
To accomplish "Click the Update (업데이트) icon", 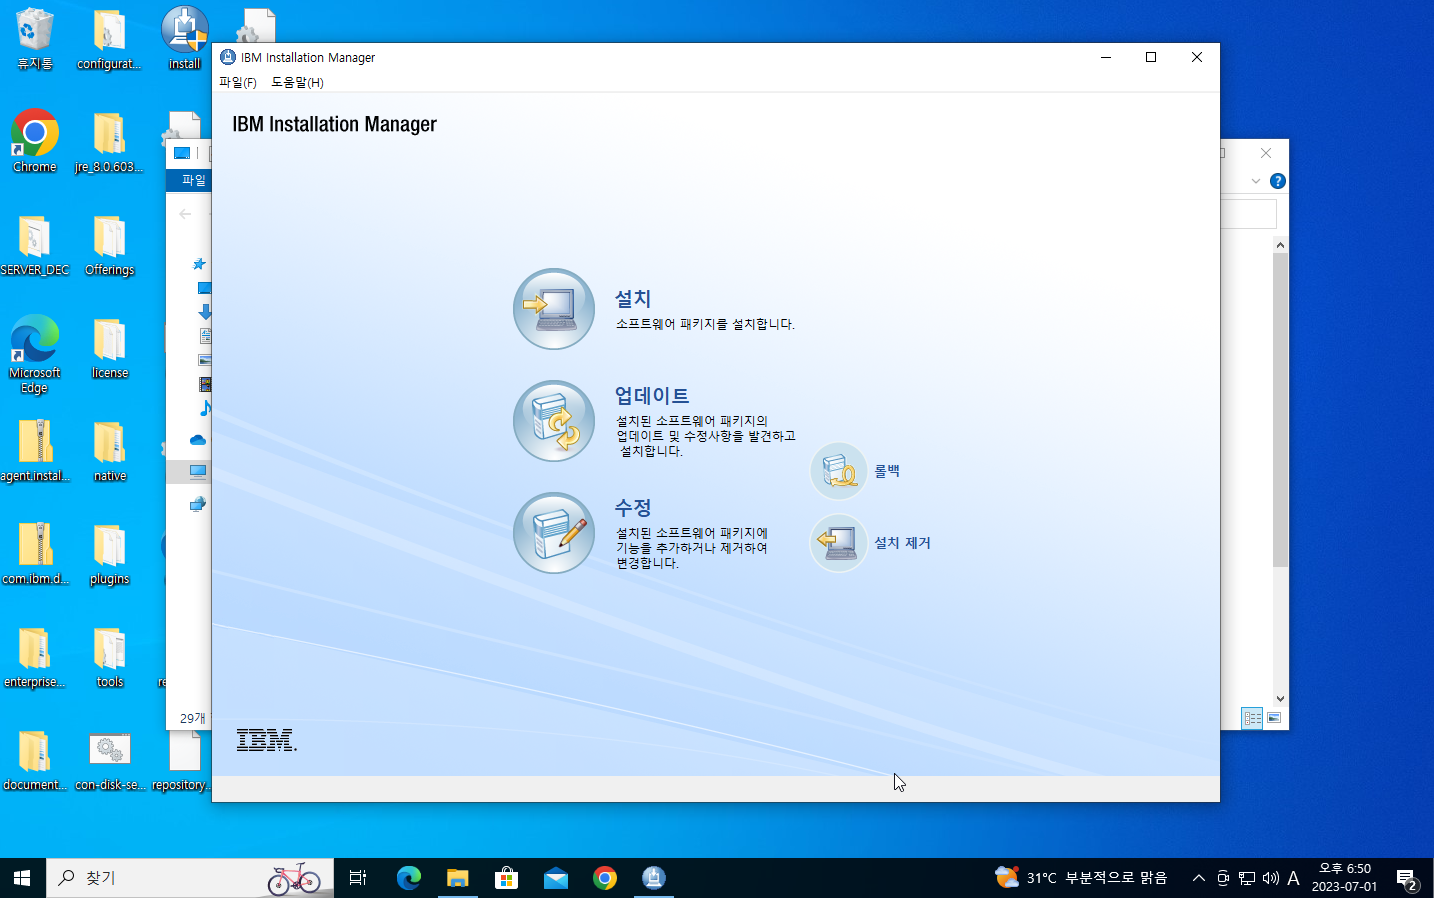I will tap(554, 421).
